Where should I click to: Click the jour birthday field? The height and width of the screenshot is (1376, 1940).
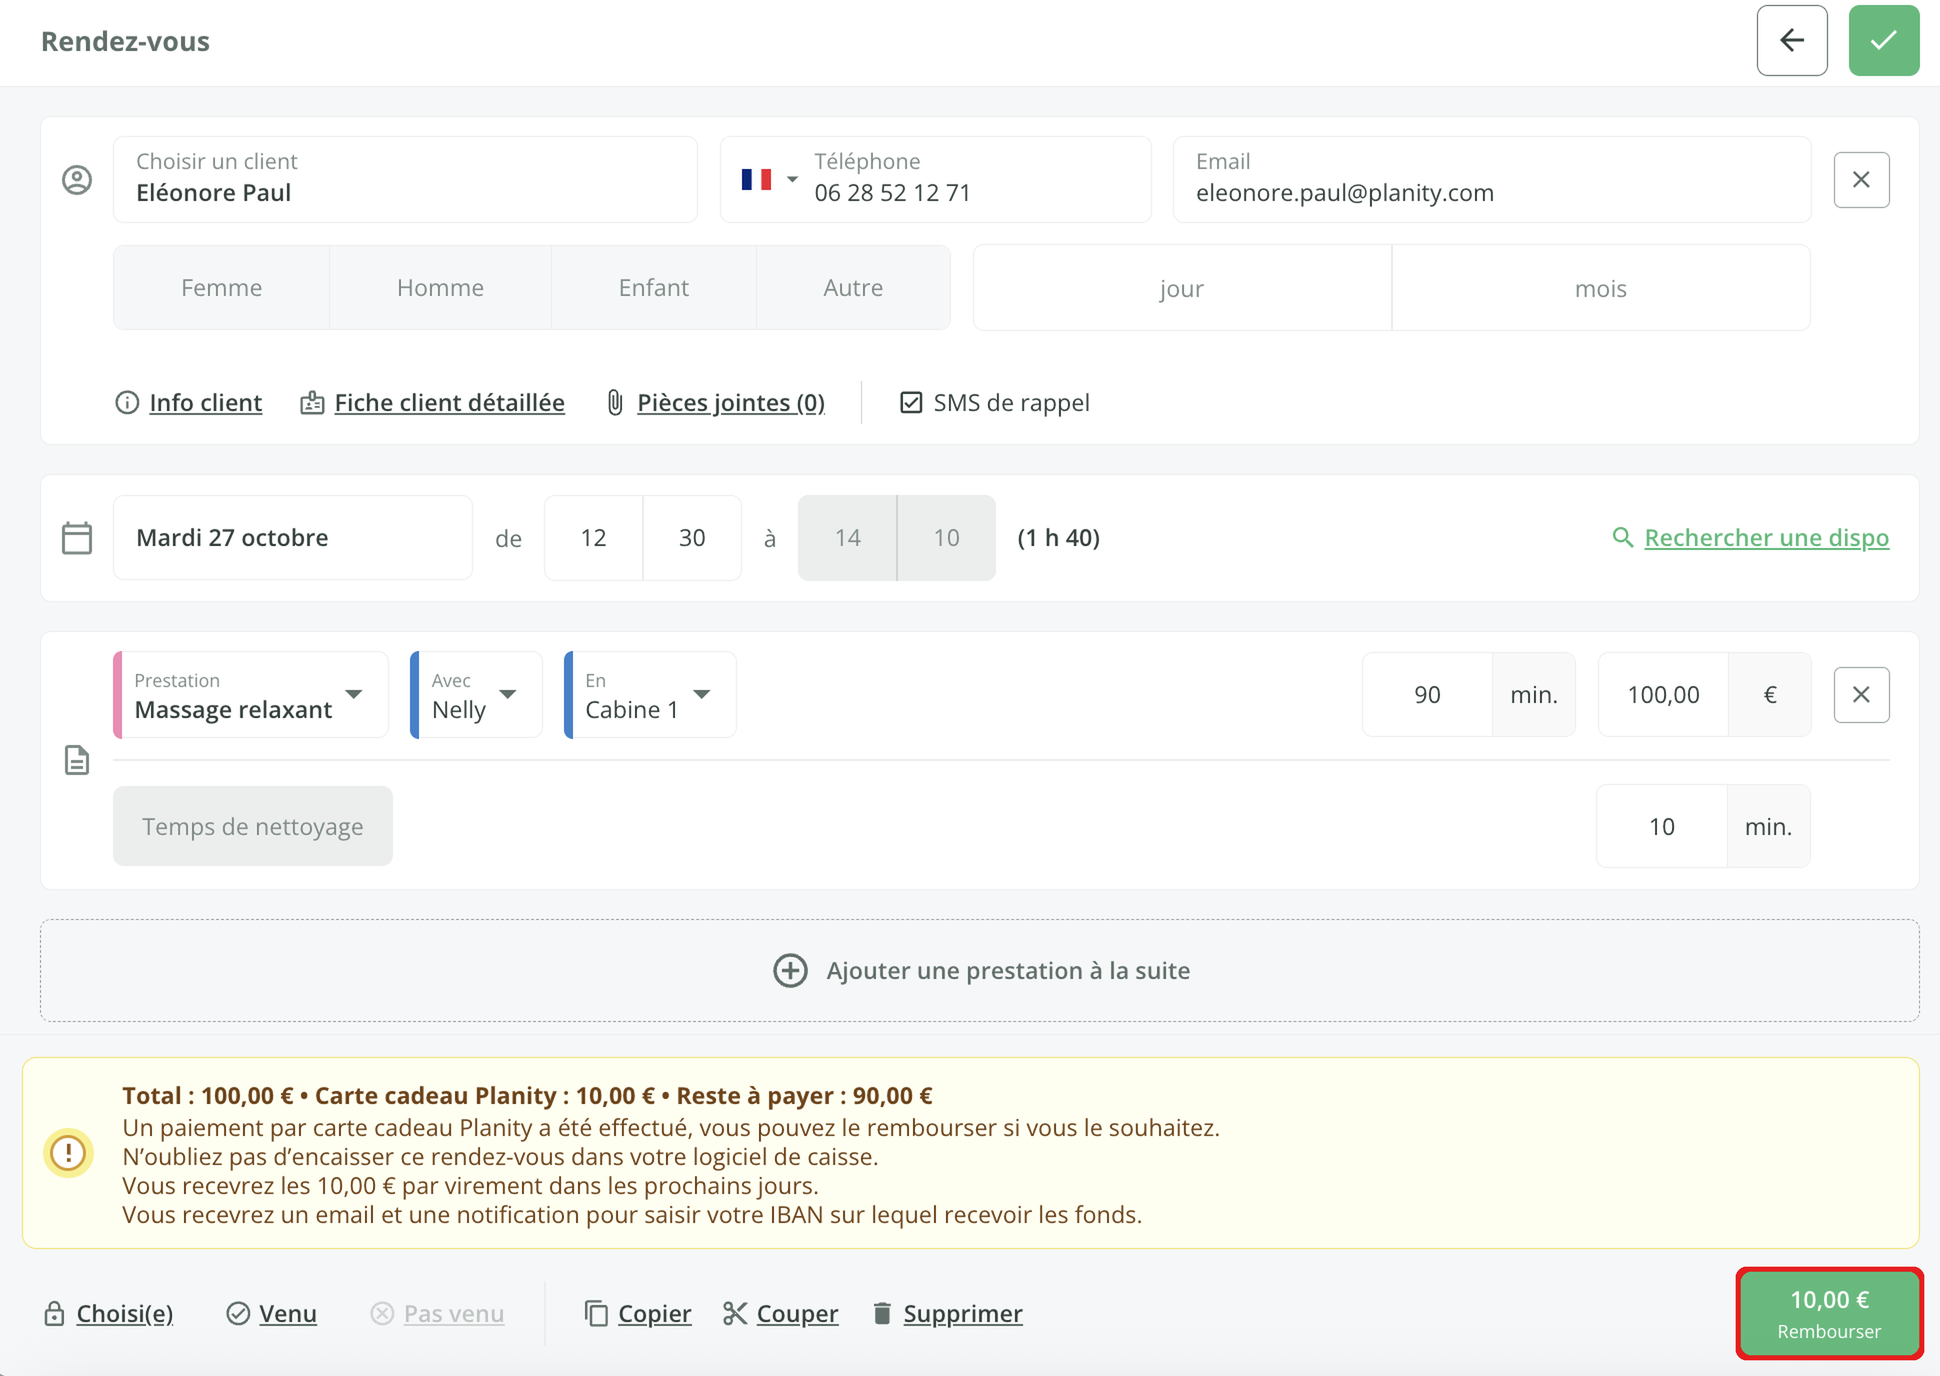pyautogui.click(x=1182, y=288)
